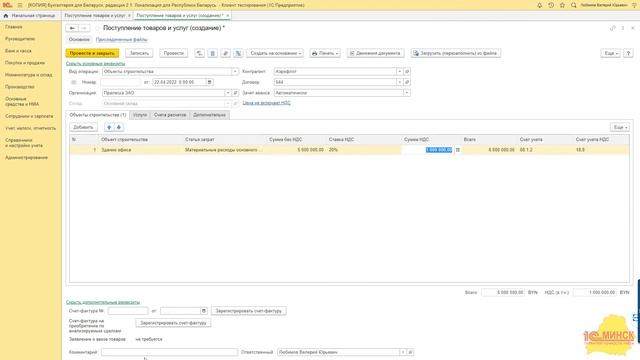Click Загрузить (перезаполнить) из файла button
This screenshot has width=640, height=360.
point(456,53)
